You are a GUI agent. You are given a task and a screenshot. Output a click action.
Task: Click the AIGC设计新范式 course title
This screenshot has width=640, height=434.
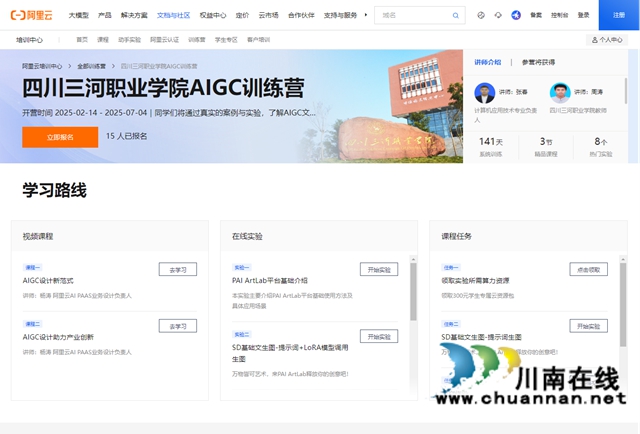pyautogui.click(x=48, y=280)
